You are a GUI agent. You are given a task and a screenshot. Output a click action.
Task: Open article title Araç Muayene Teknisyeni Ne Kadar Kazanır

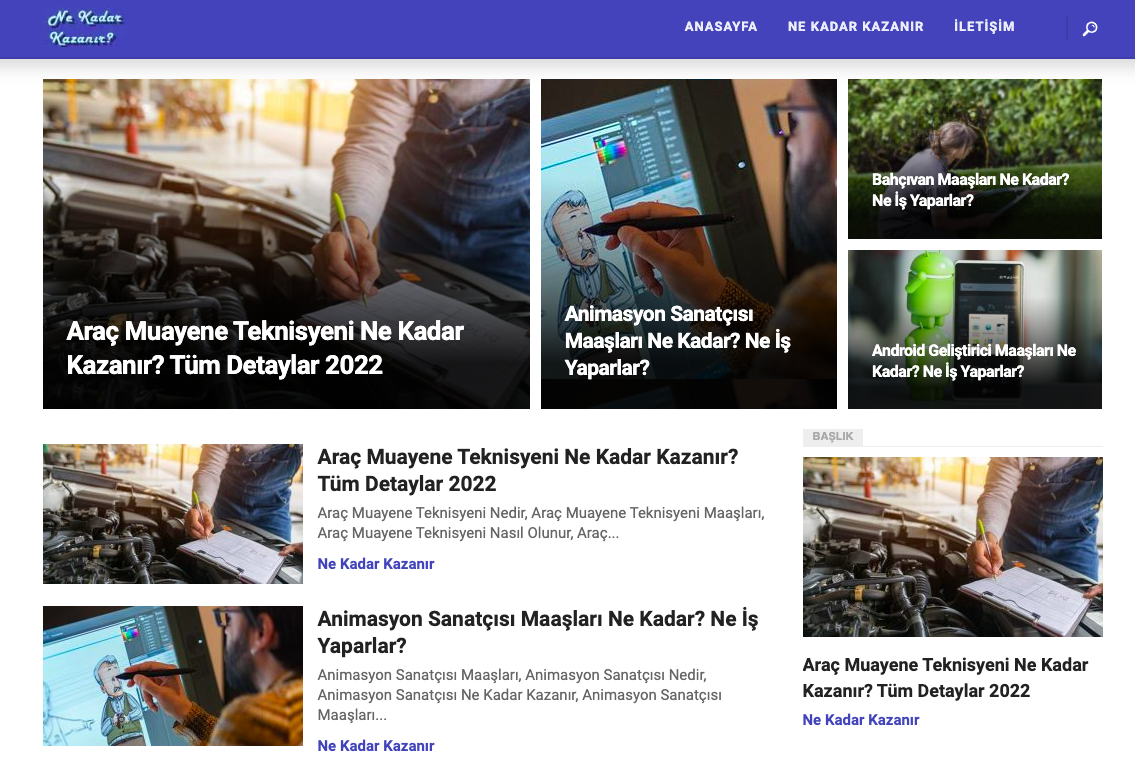(x=528, y=470)
